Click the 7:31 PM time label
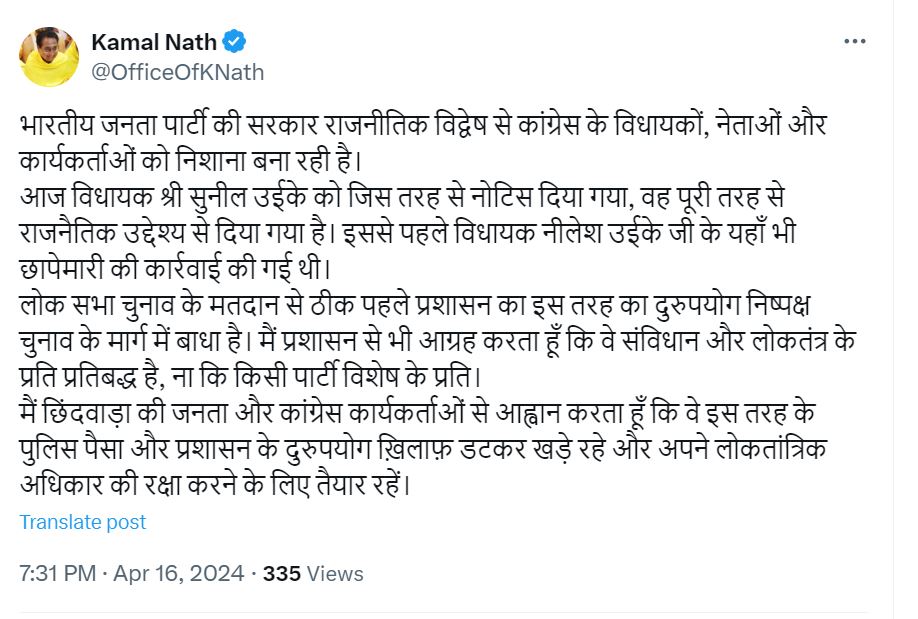Viewport: 918px width, 619px height. coord(55,573)
